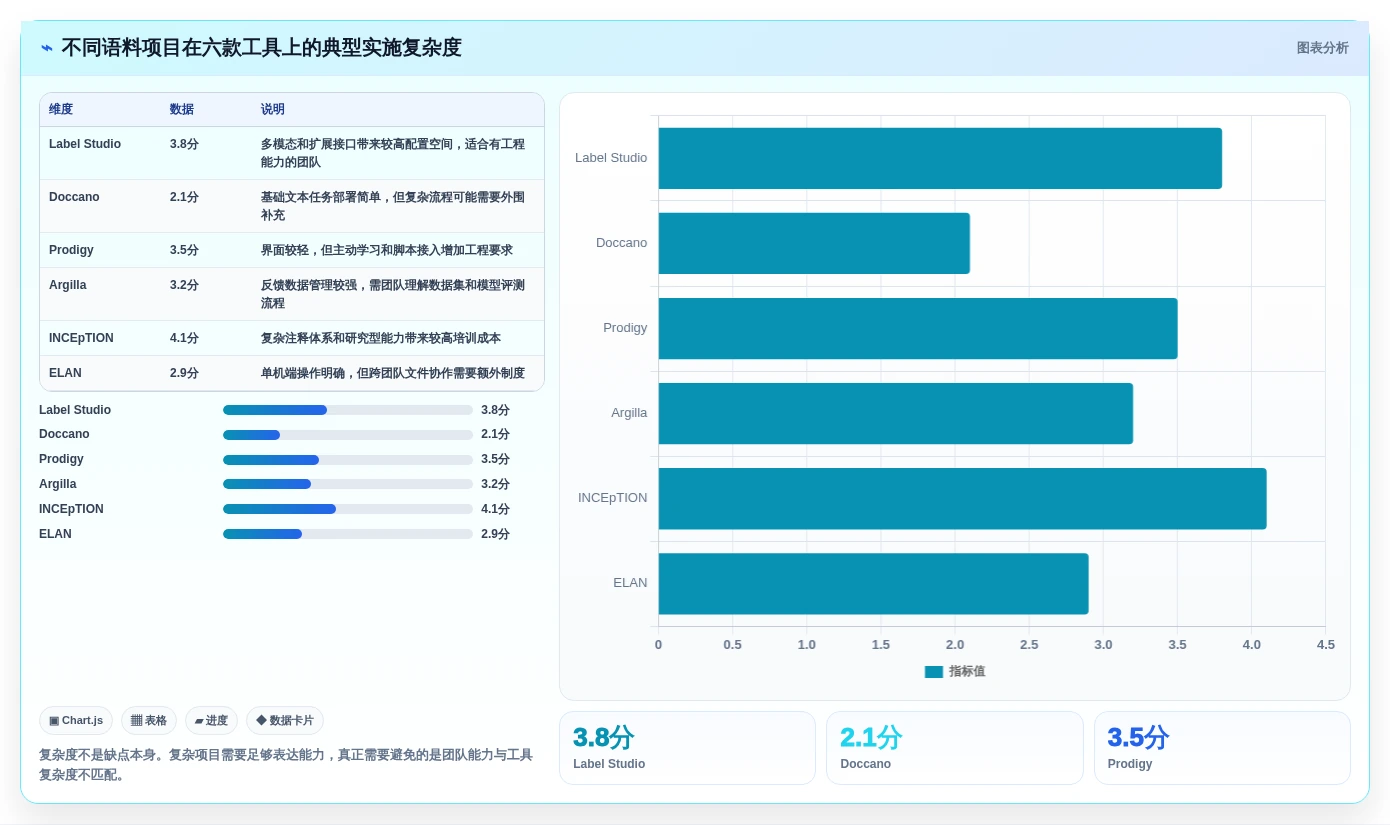Viewport: 1390px width, 825px height.
Task: Select the 进度 tag chip
Action: [211, 720]
